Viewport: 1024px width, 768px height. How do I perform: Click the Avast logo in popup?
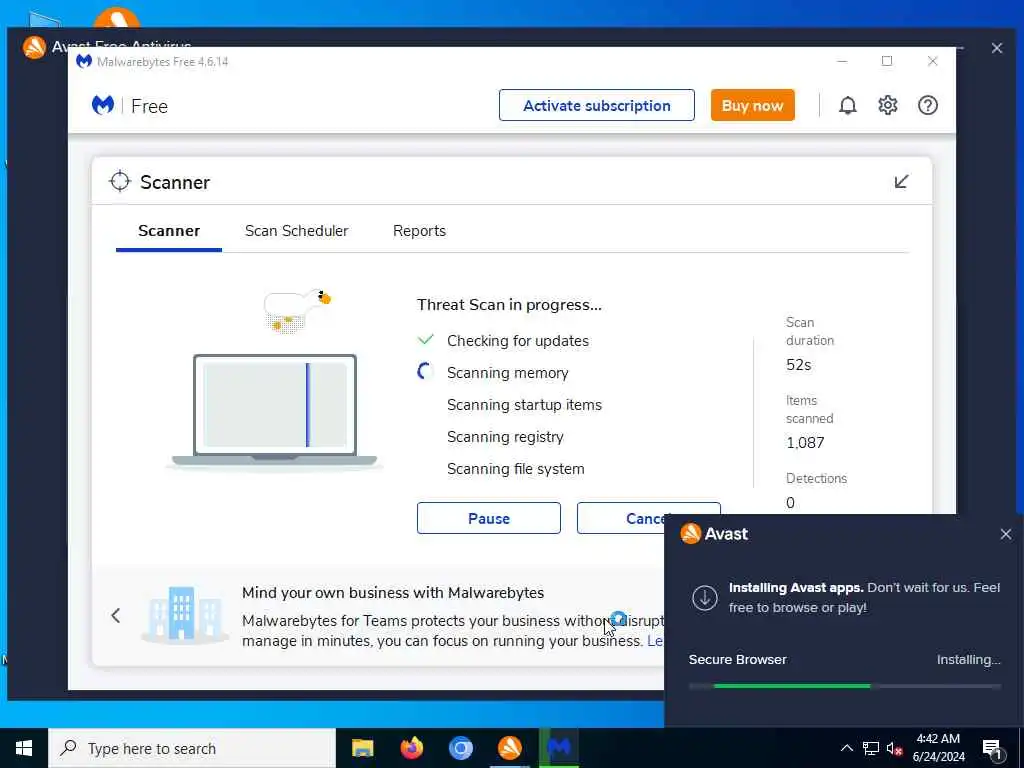coord(690,534)
